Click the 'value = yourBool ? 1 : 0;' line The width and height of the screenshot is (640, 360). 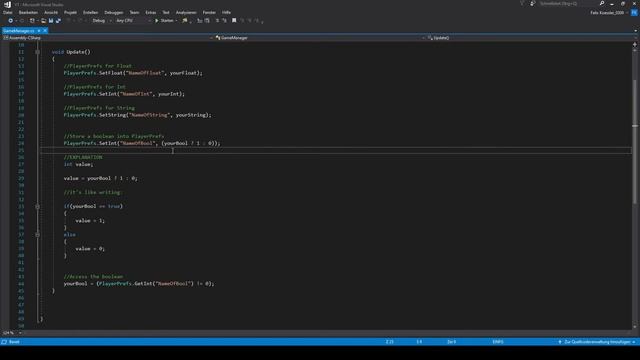(100, 178)
